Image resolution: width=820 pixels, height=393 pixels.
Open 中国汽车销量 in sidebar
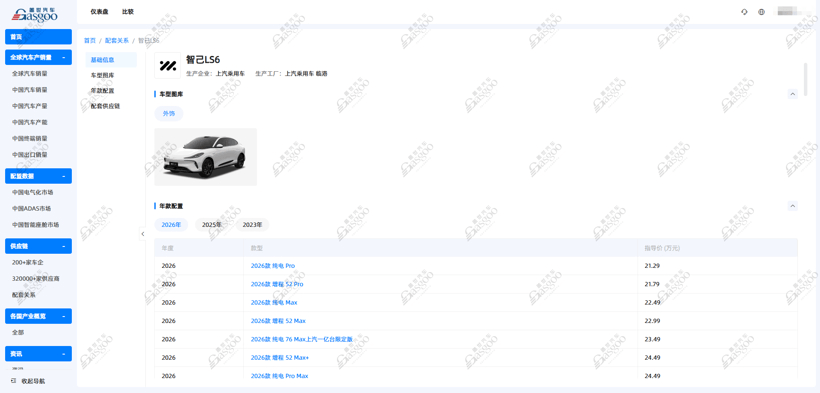click(30, 89)
